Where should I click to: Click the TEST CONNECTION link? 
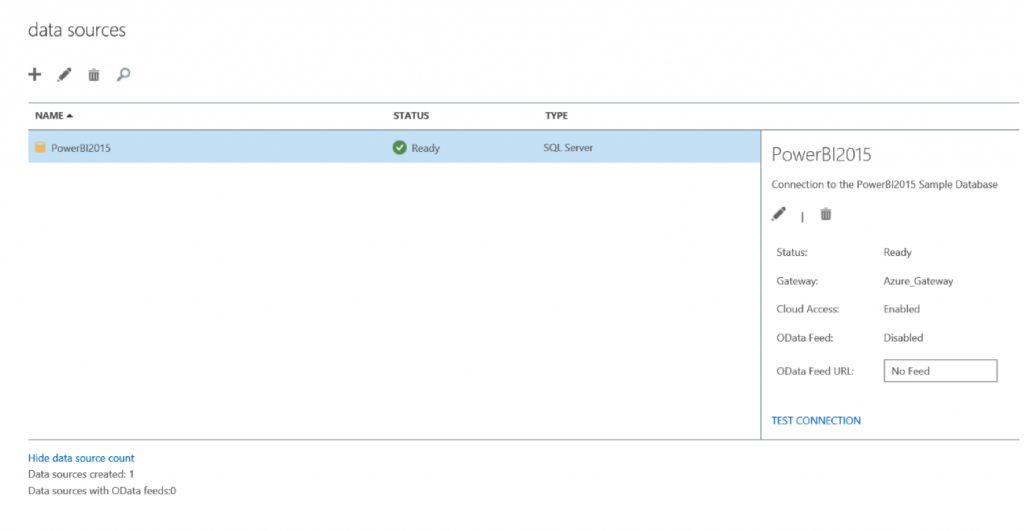(x=815, y=421)
